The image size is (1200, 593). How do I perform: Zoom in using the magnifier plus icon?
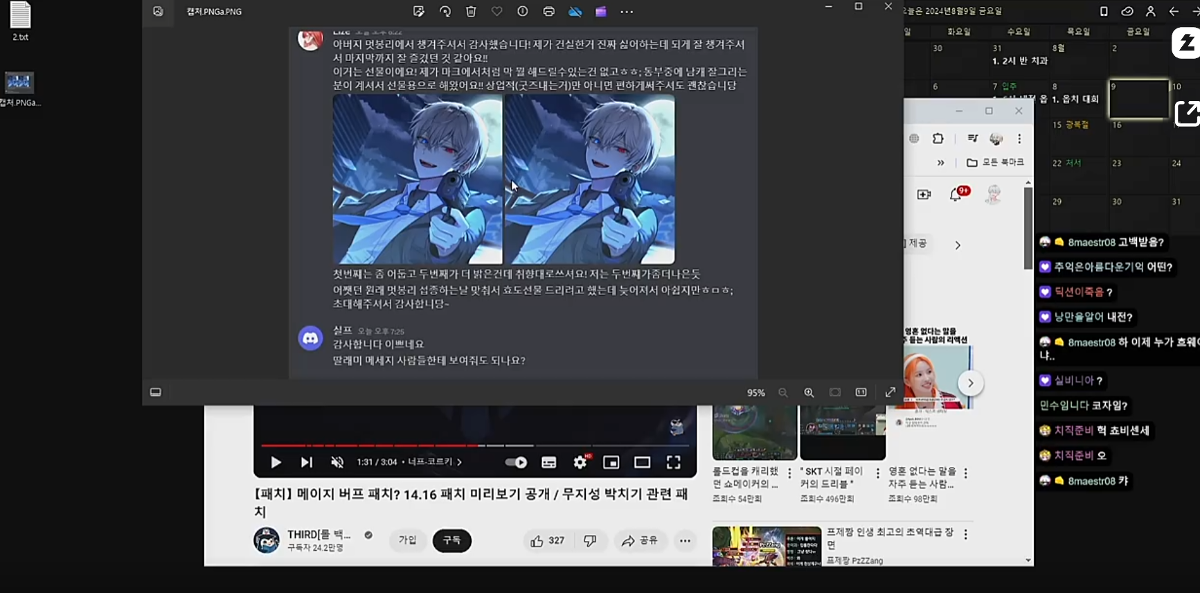pos(809,392)
